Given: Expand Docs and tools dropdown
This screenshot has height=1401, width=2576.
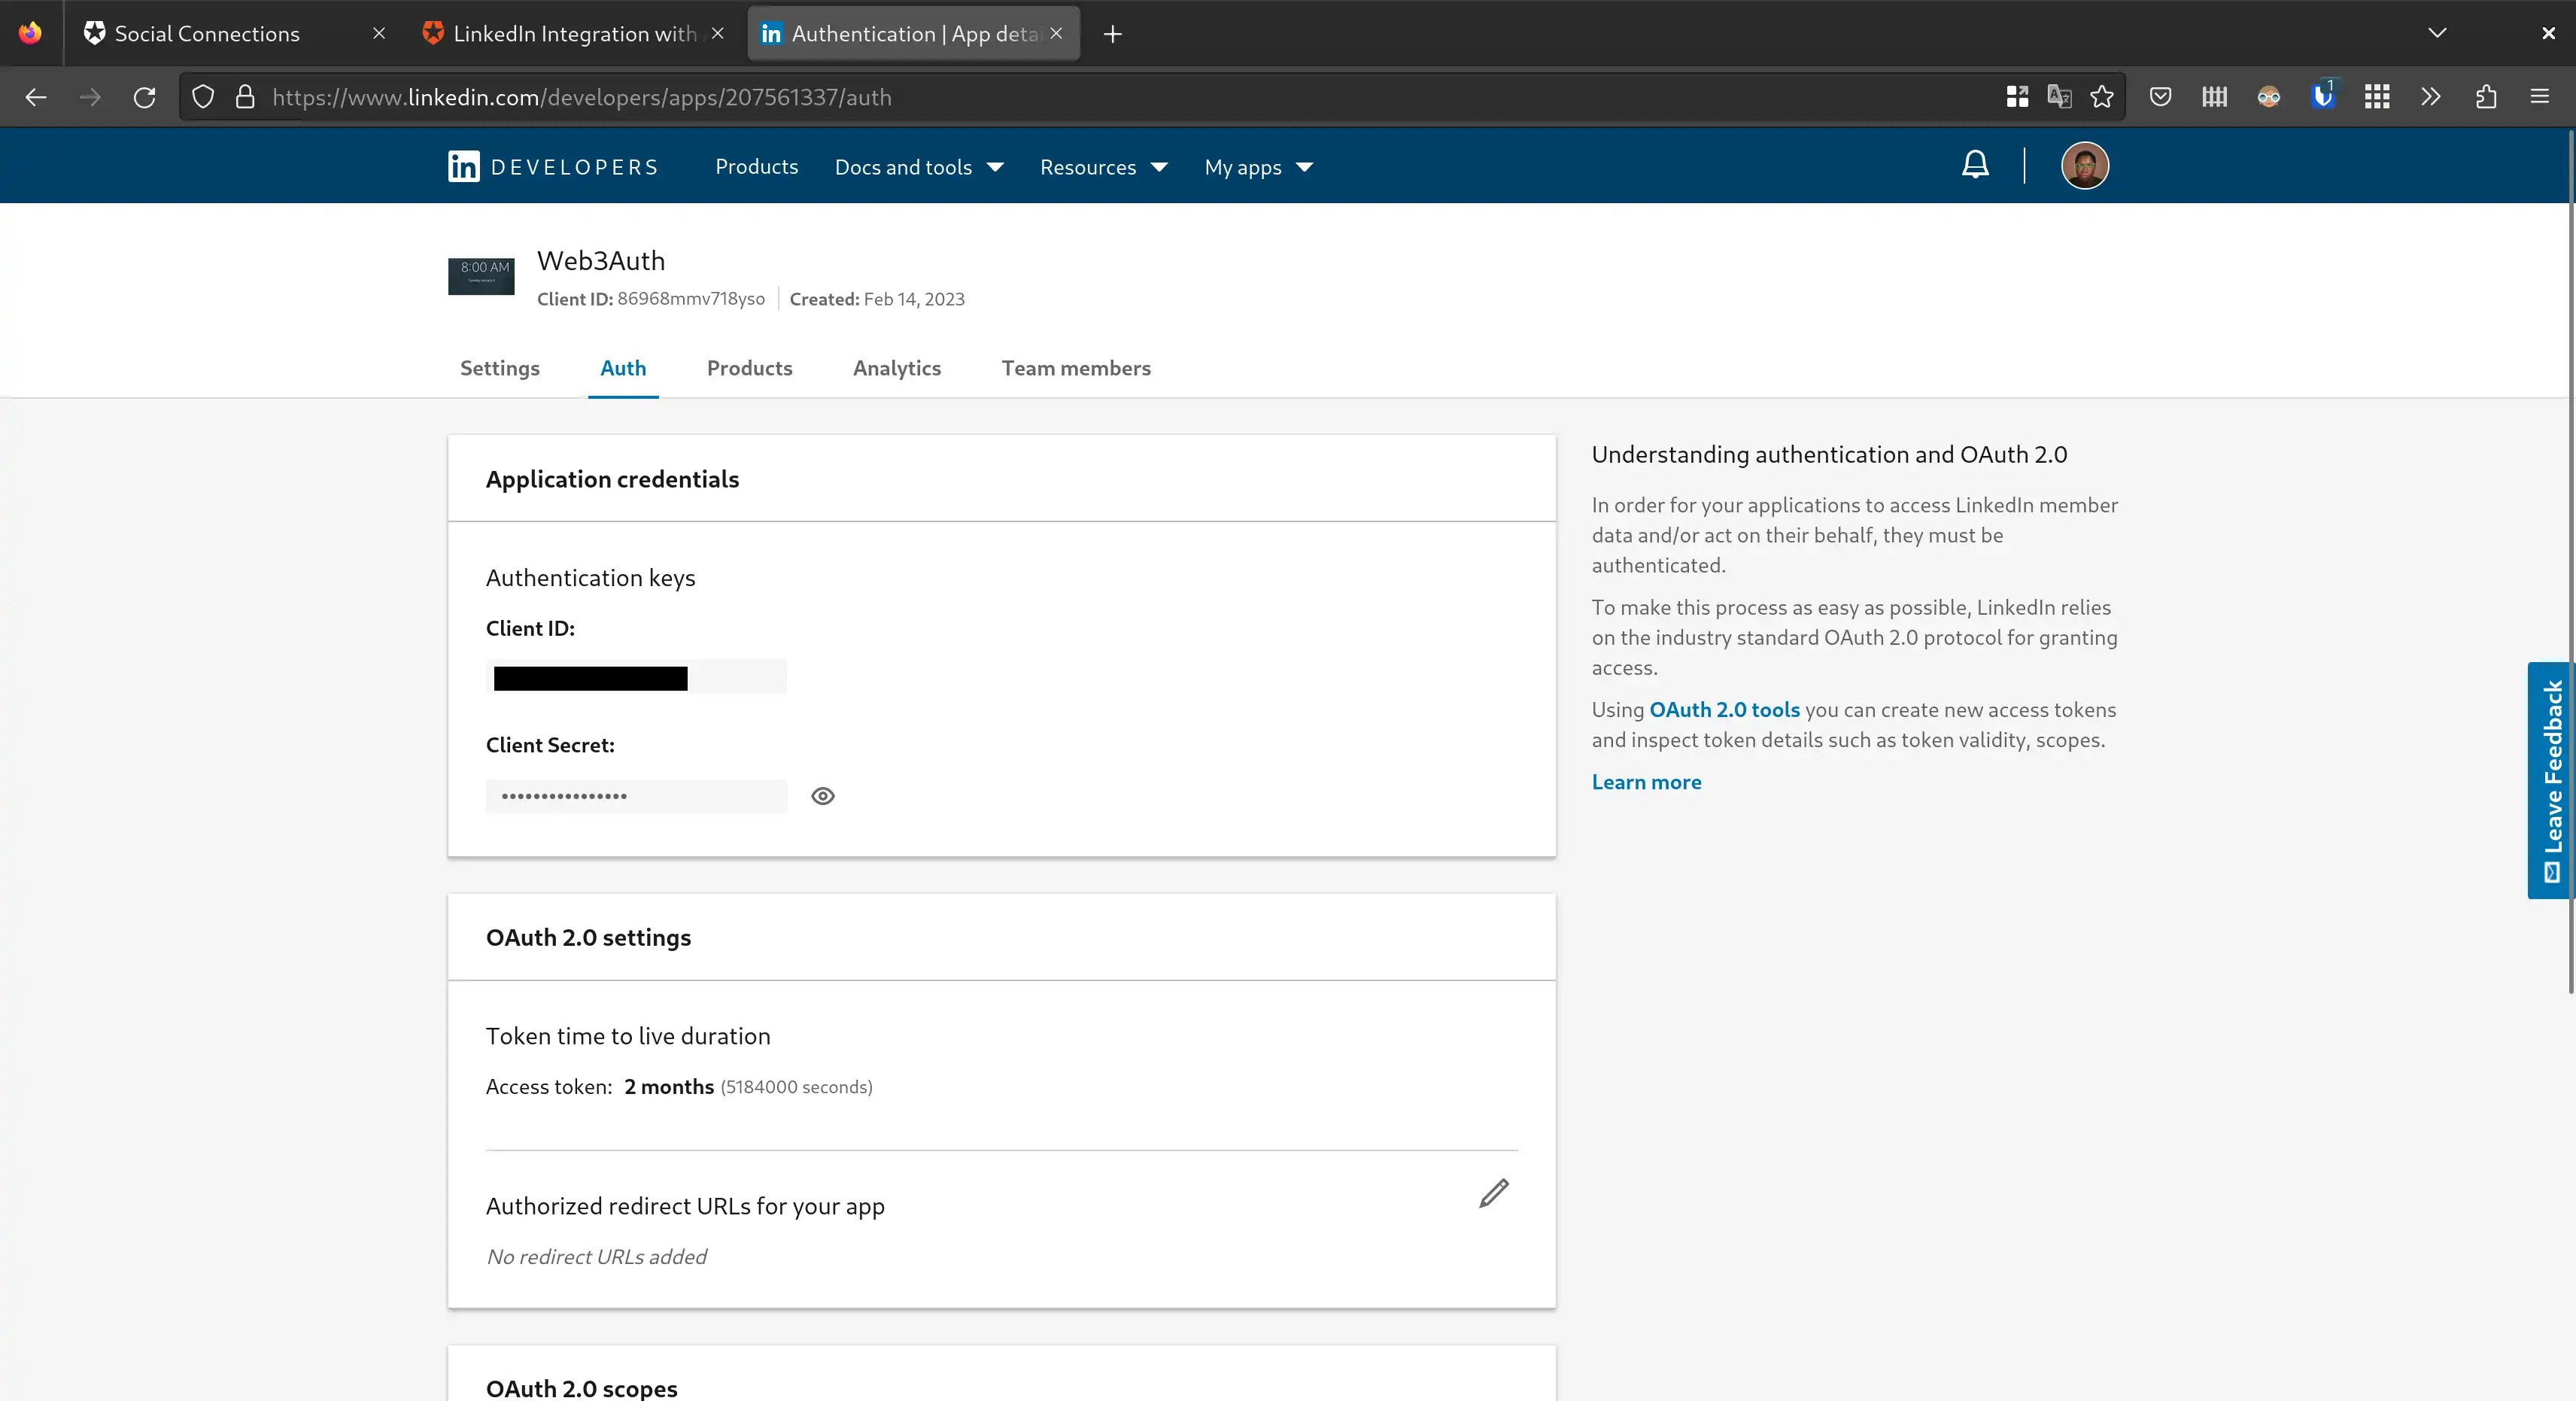Looking at the screenshot, I should click(918, 167).
